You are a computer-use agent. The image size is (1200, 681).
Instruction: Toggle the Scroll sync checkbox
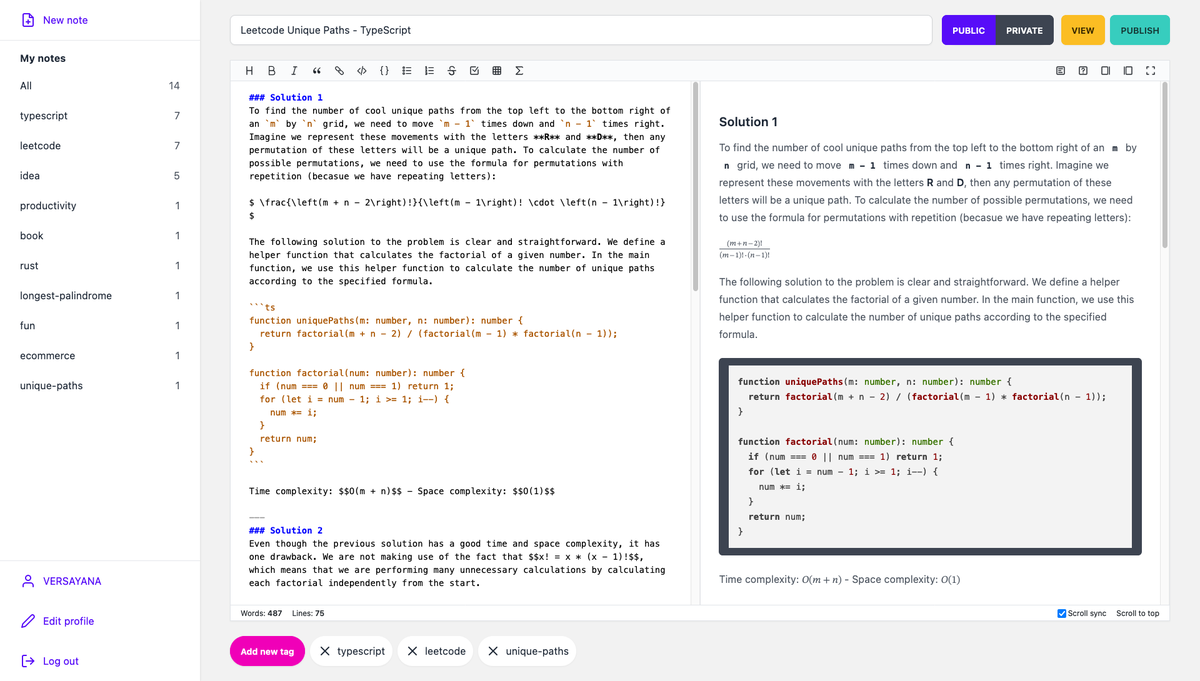click(1062, 613)
